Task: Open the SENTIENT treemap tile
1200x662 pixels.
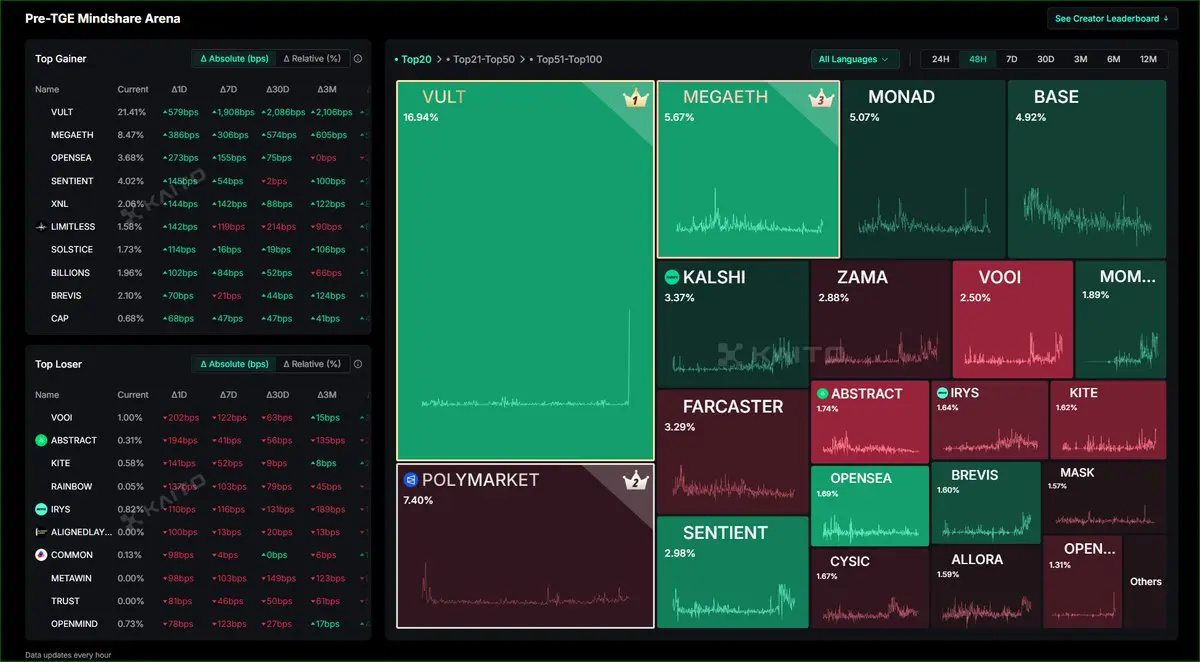Action: click(732, 573)
